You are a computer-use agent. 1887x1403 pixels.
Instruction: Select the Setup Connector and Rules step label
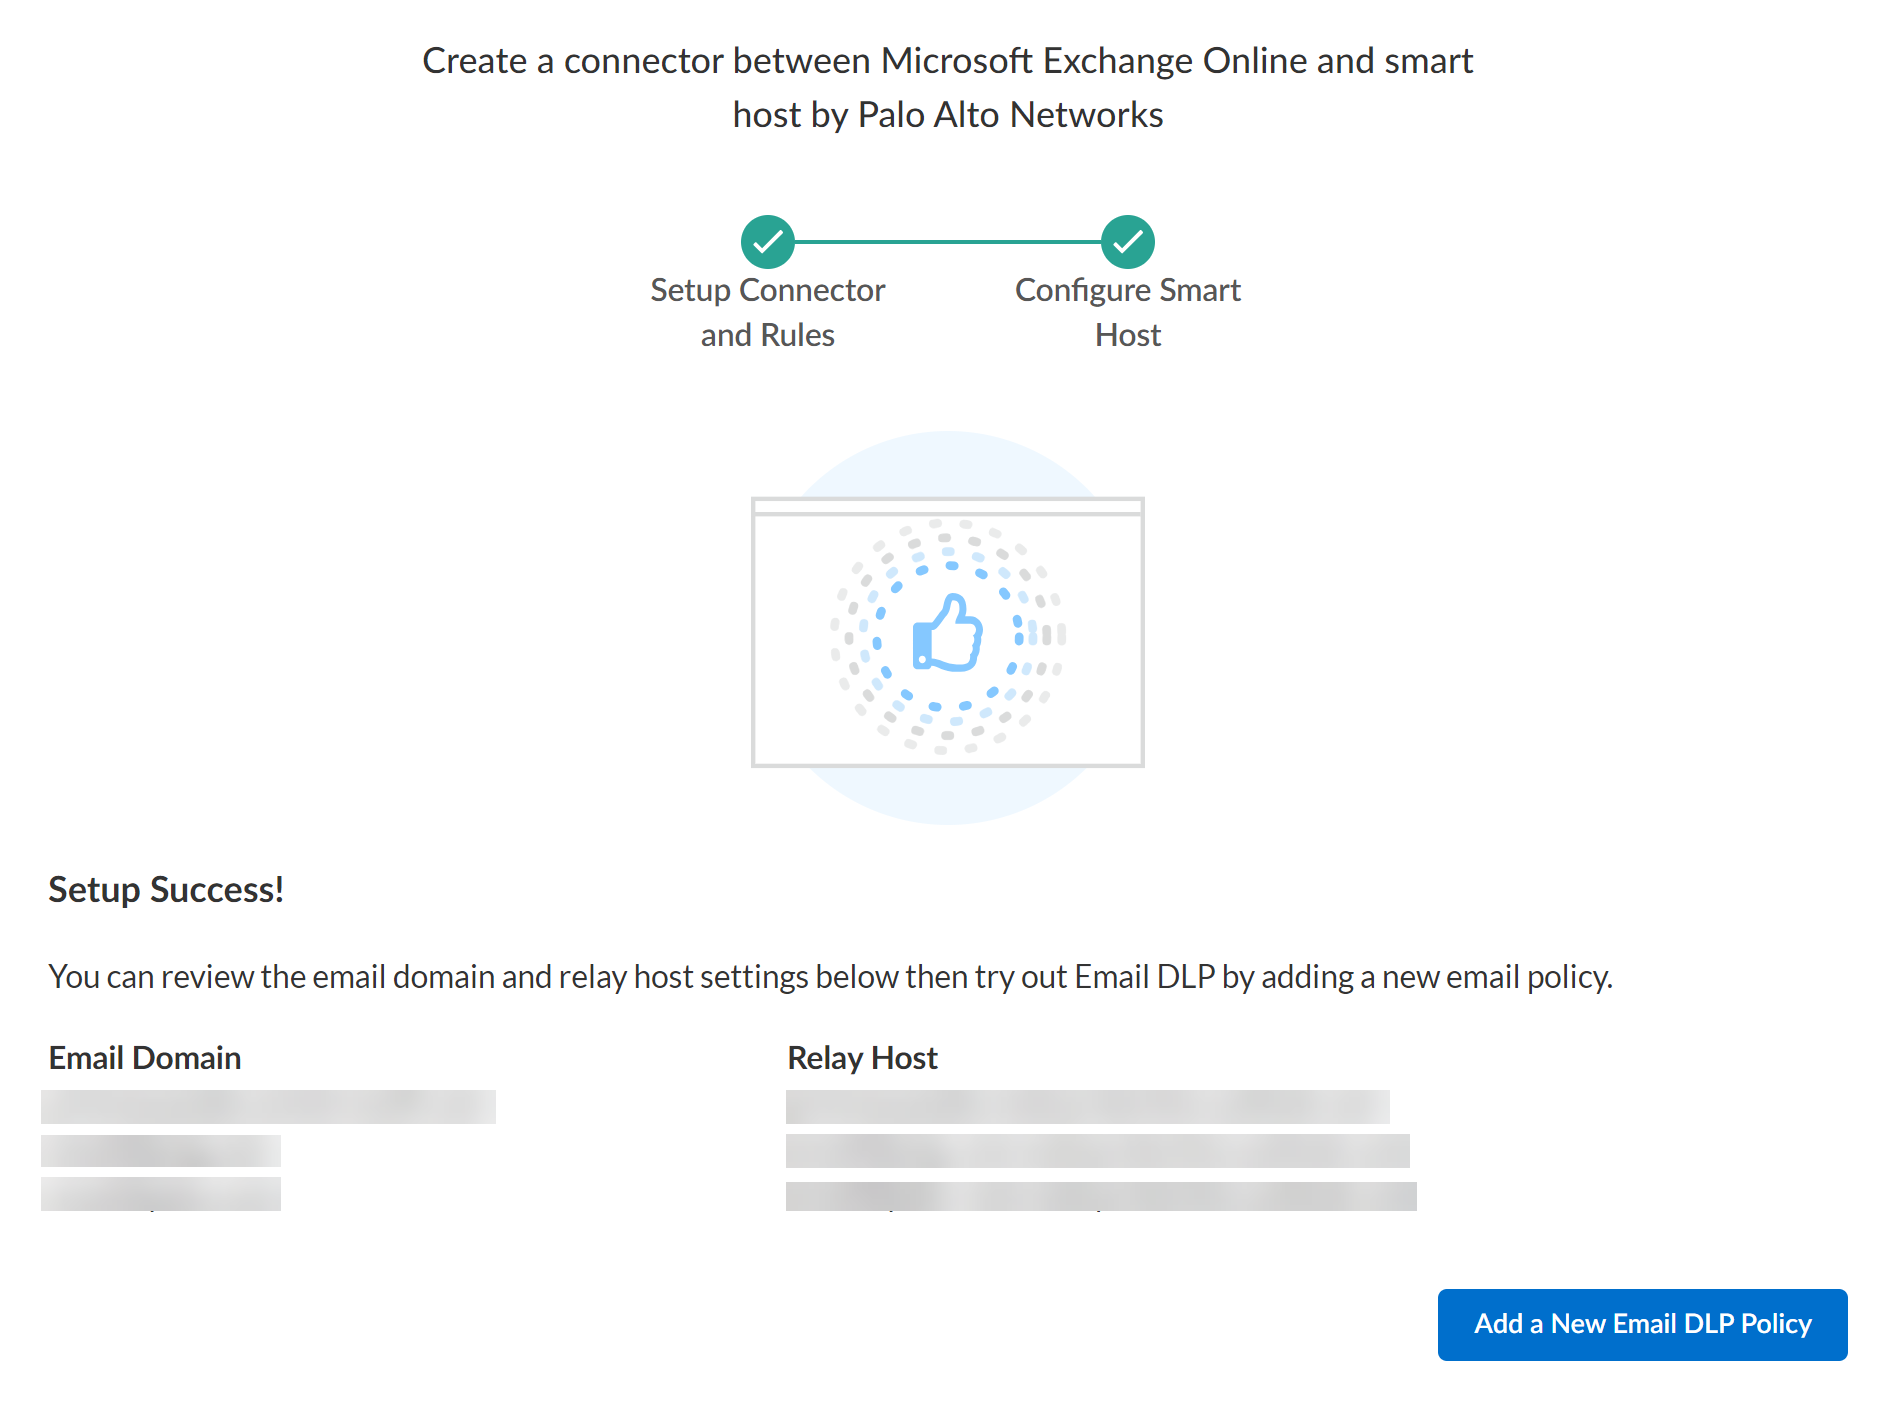click(x=767, y=312)
